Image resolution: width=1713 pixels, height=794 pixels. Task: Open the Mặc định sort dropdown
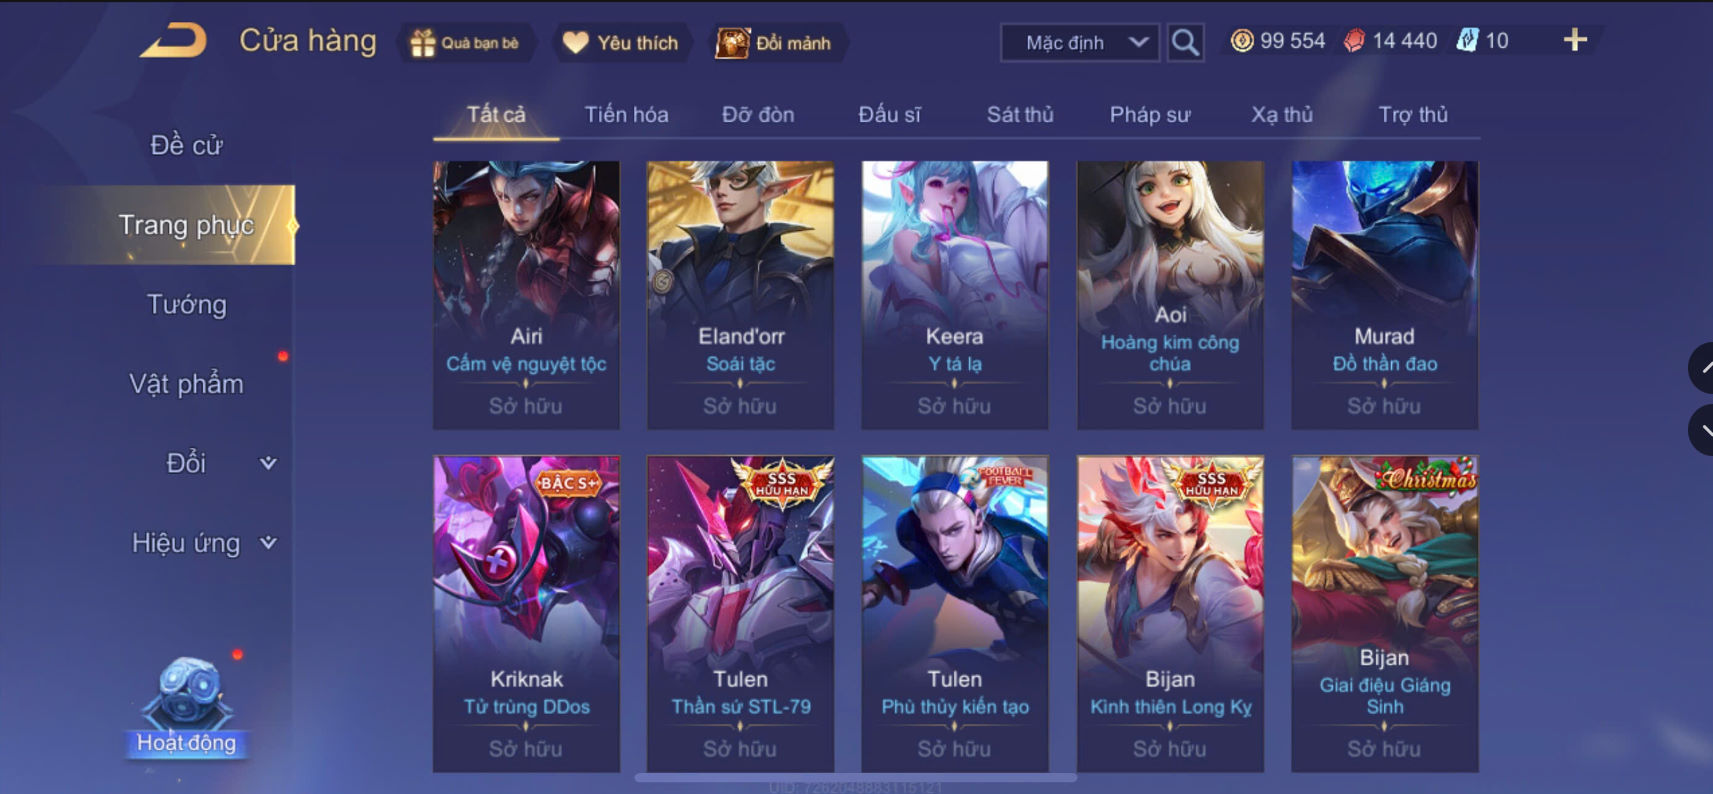pyautogui.click(x=1081, y=42)
